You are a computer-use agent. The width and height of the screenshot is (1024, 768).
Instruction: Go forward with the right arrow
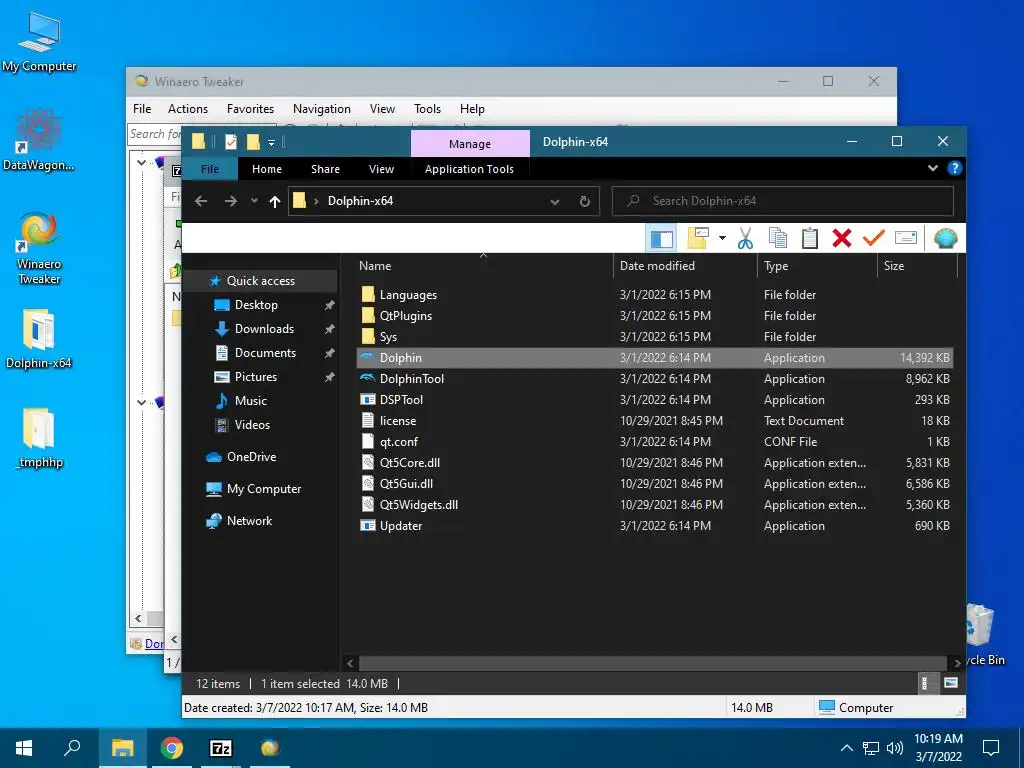[x=231, y=201]
